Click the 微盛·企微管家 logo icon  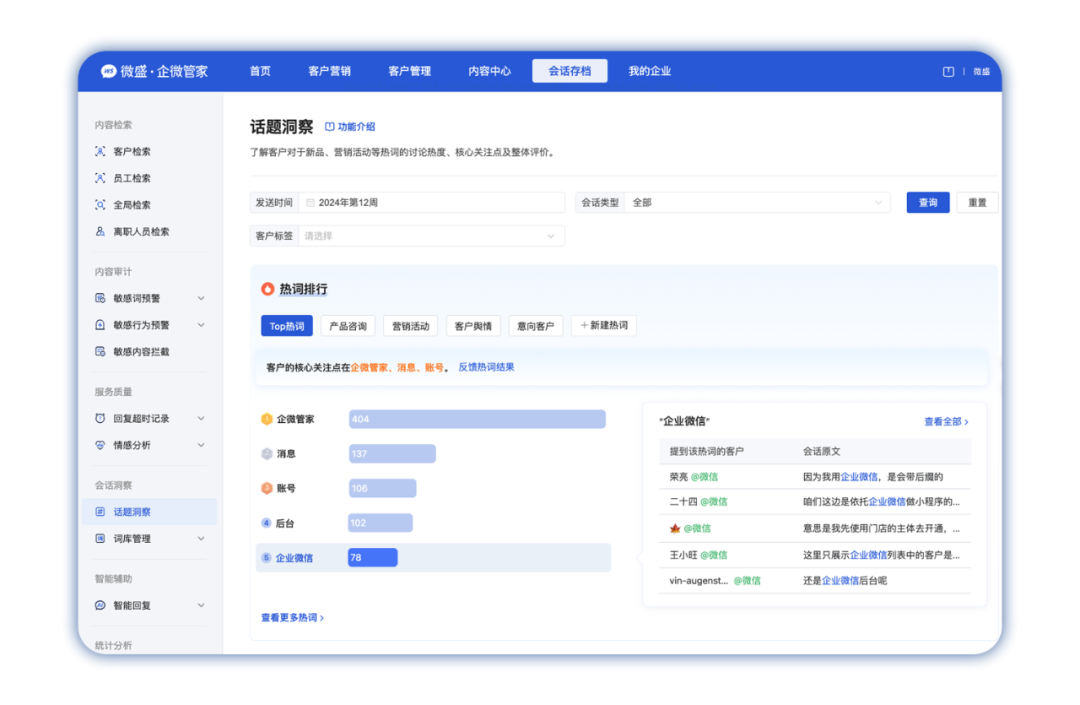(108, 71)
